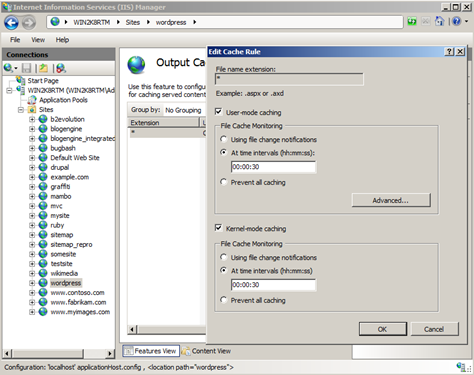
Task: Click the address bar globe icon
Action: pyautogui.click(x=55, y=22)
